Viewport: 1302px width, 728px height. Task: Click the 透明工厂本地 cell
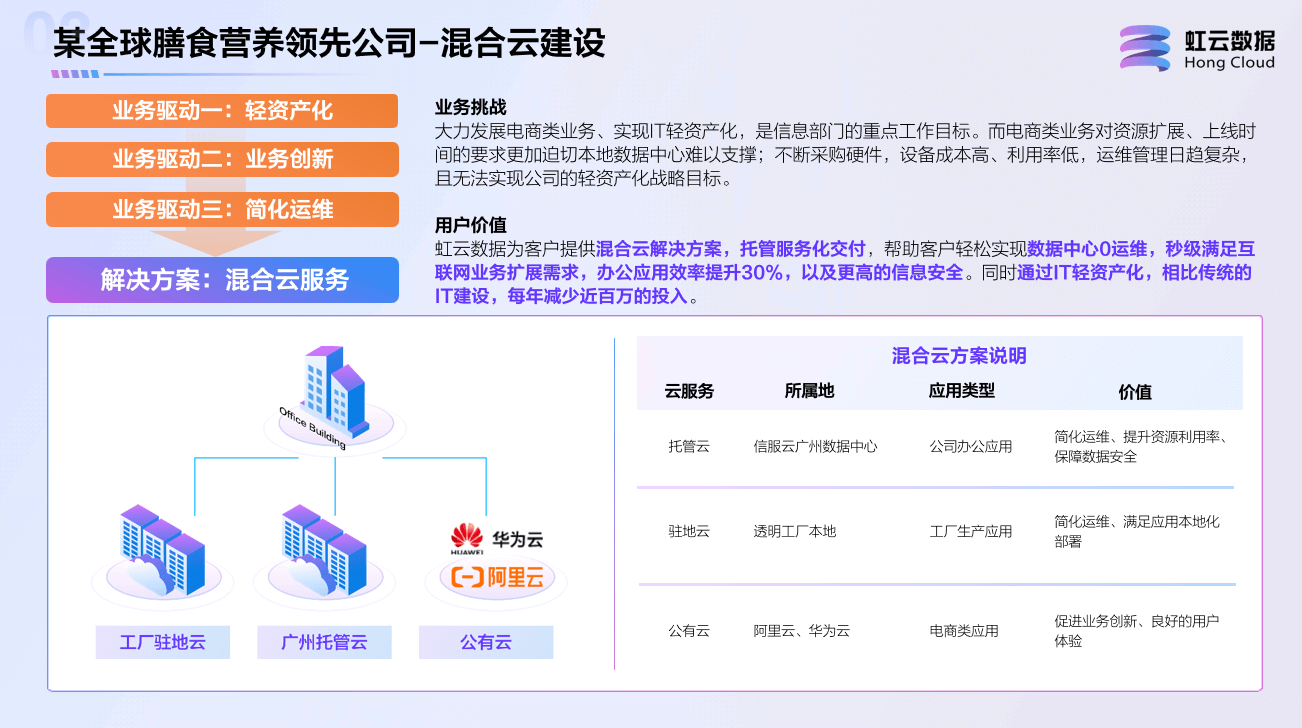coord(794,531)
